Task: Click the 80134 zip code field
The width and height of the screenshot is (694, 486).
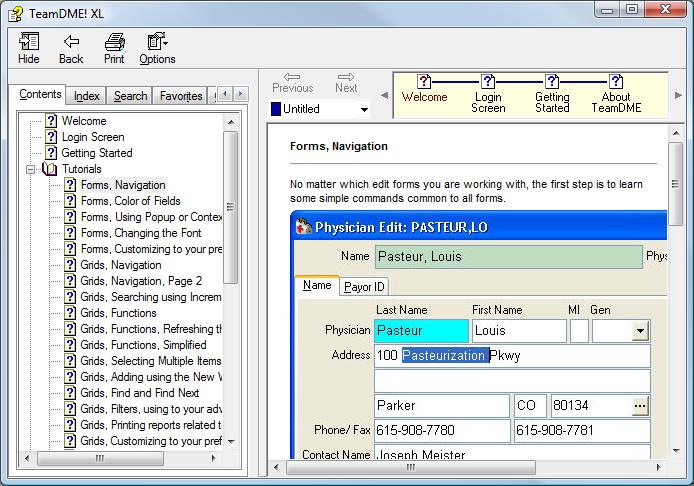Action: (x=591, y=406)
